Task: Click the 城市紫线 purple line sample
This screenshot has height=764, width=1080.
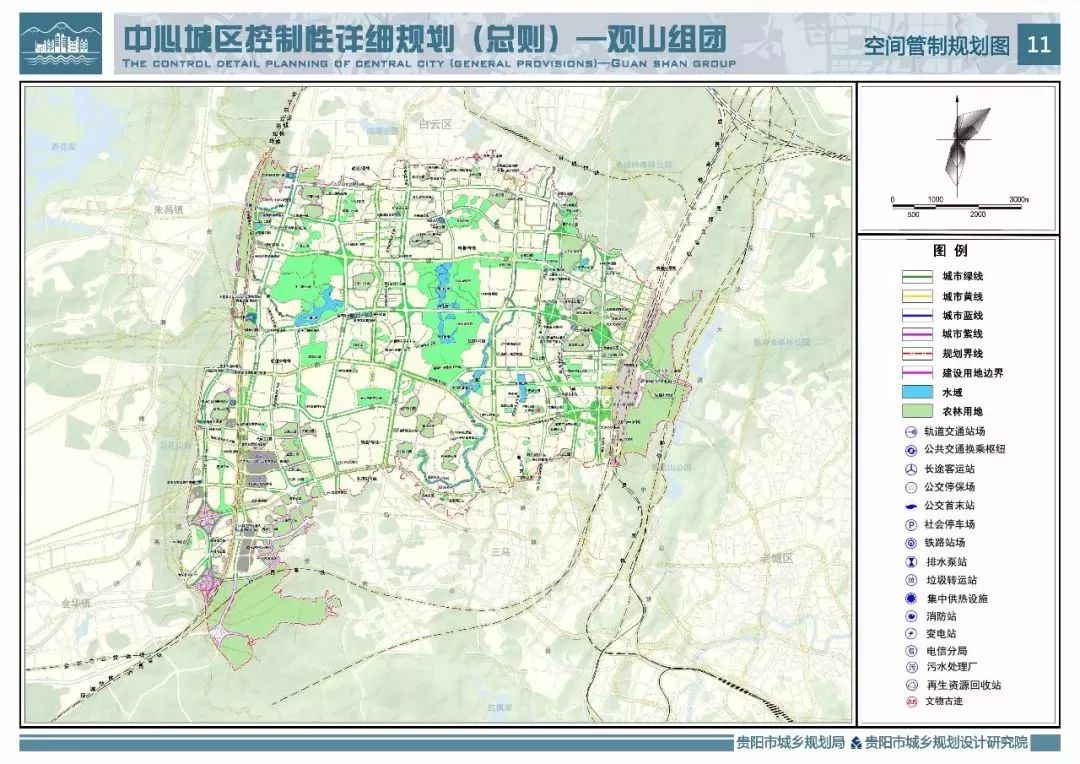Action: click(917, 334)
